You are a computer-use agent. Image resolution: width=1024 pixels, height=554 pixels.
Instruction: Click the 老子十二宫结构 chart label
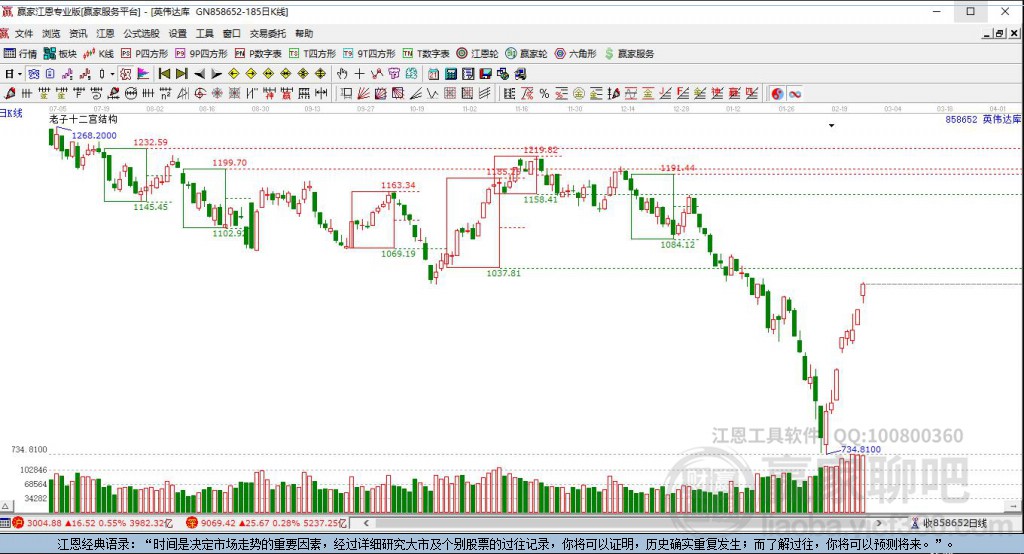pos(84,119)
